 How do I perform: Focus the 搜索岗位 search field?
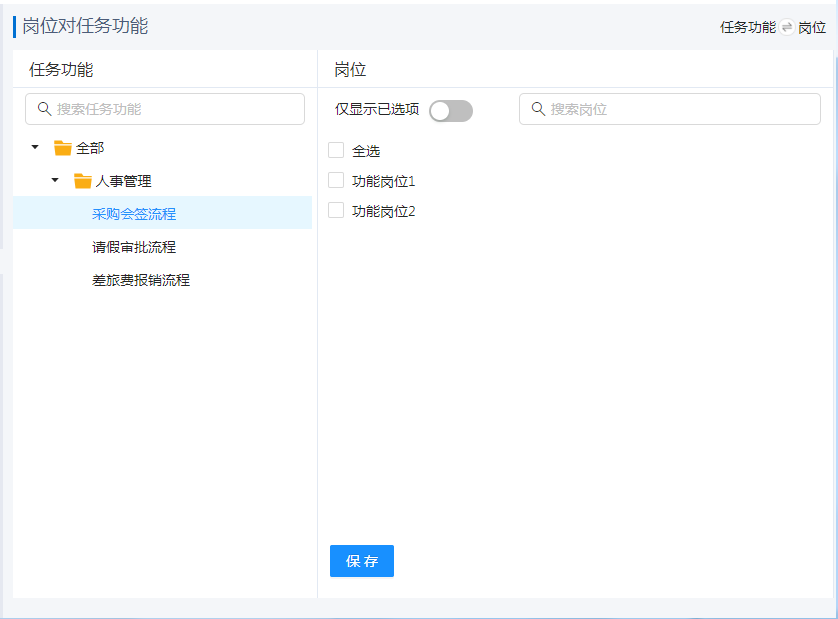pyautogui.click(x=680, y=109)
